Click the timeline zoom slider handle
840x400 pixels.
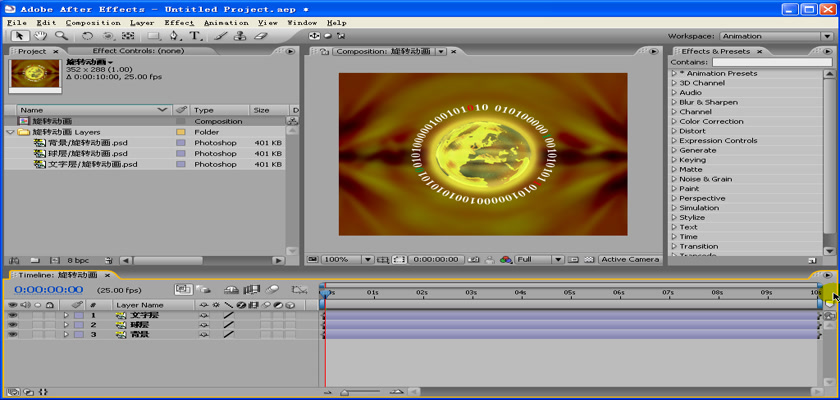(x=344, y=393)
